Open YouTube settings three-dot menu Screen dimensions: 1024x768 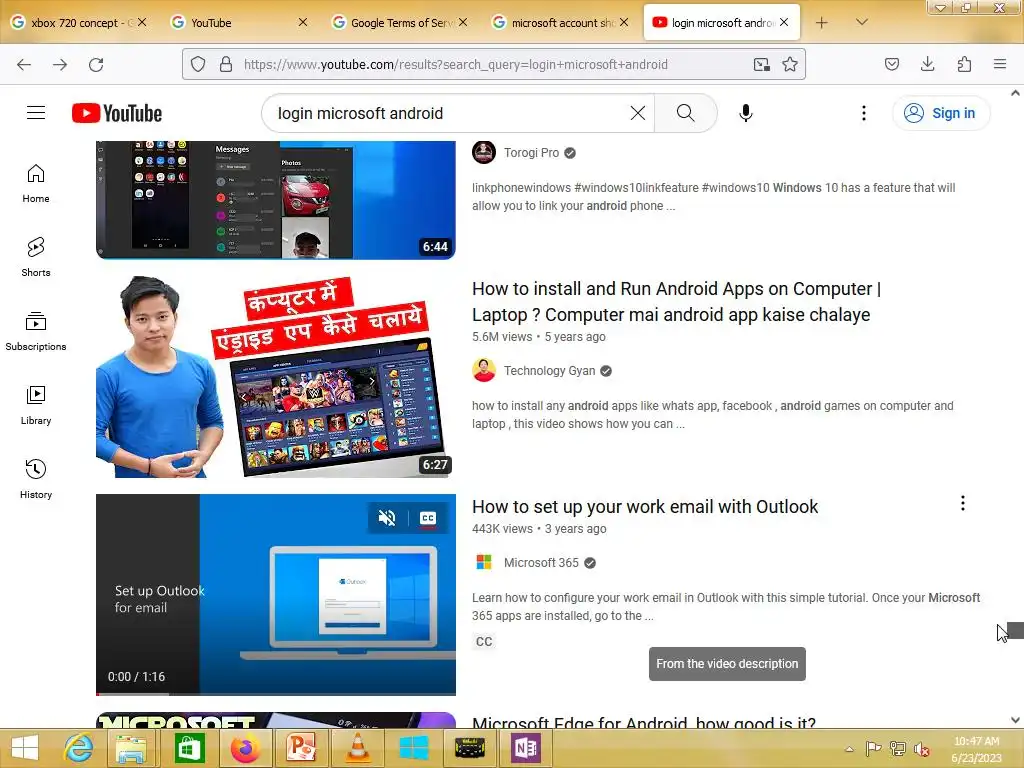point(864,113)
